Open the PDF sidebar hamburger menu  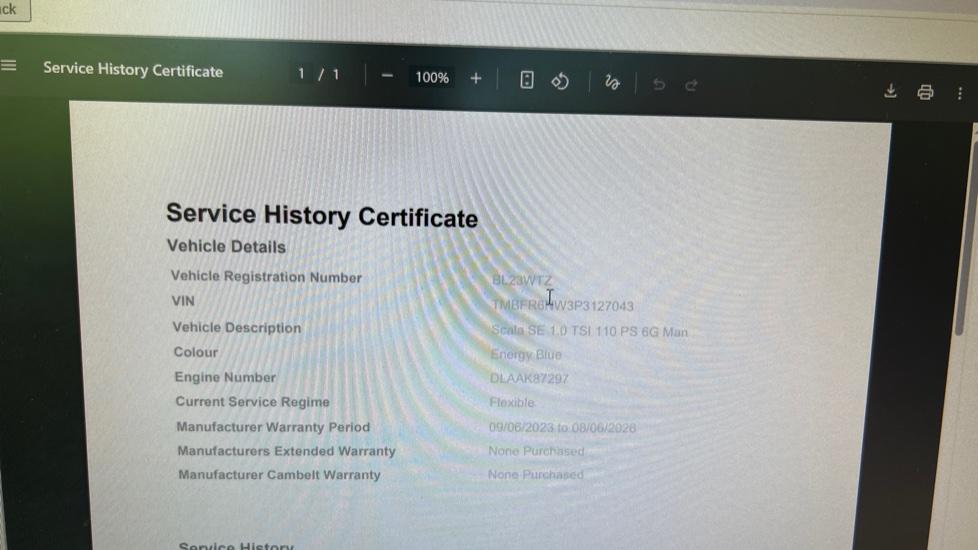(9, 66)
